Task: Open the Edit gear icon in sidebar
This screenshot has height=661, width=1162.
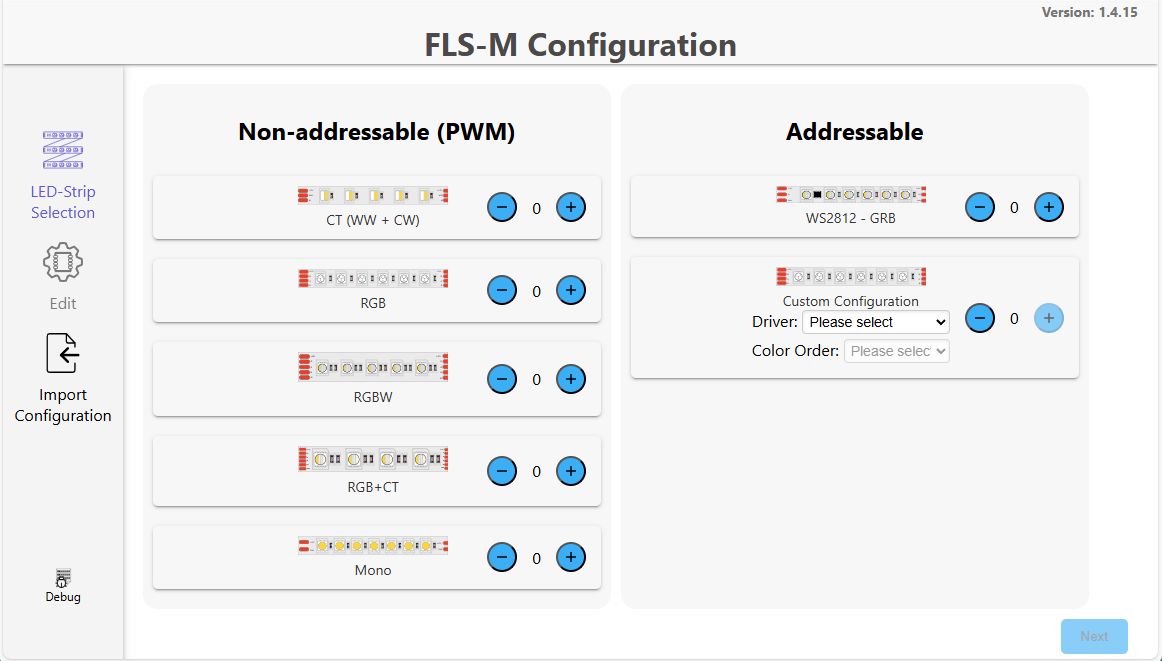Action: (62, 261)
